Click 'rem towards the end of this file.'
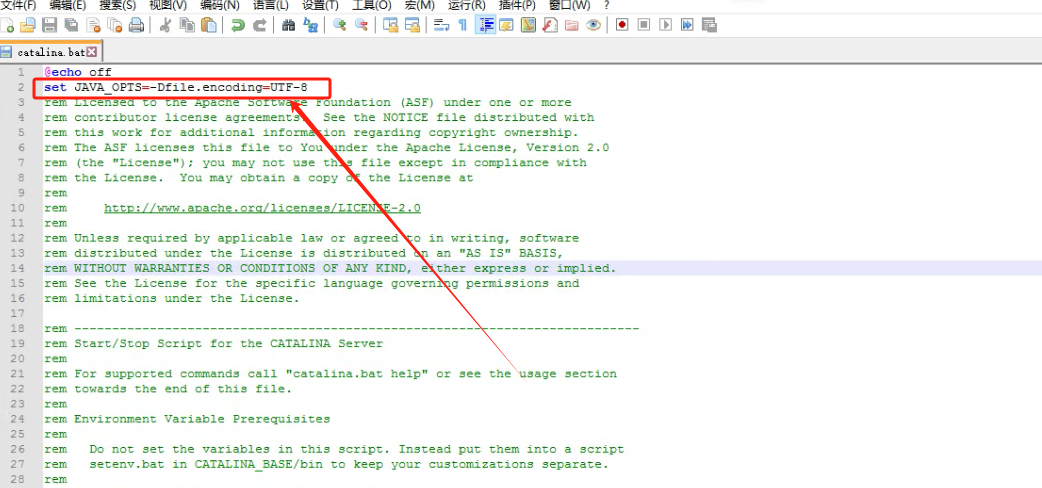1042x488 pixels. (168, 389)
